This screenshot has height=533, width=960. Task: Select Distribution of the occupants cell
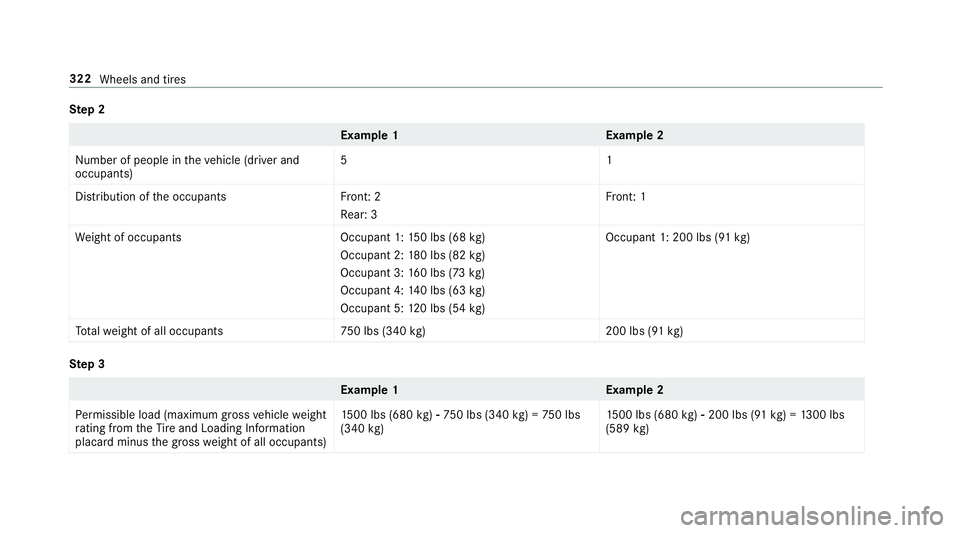point(151,197)
